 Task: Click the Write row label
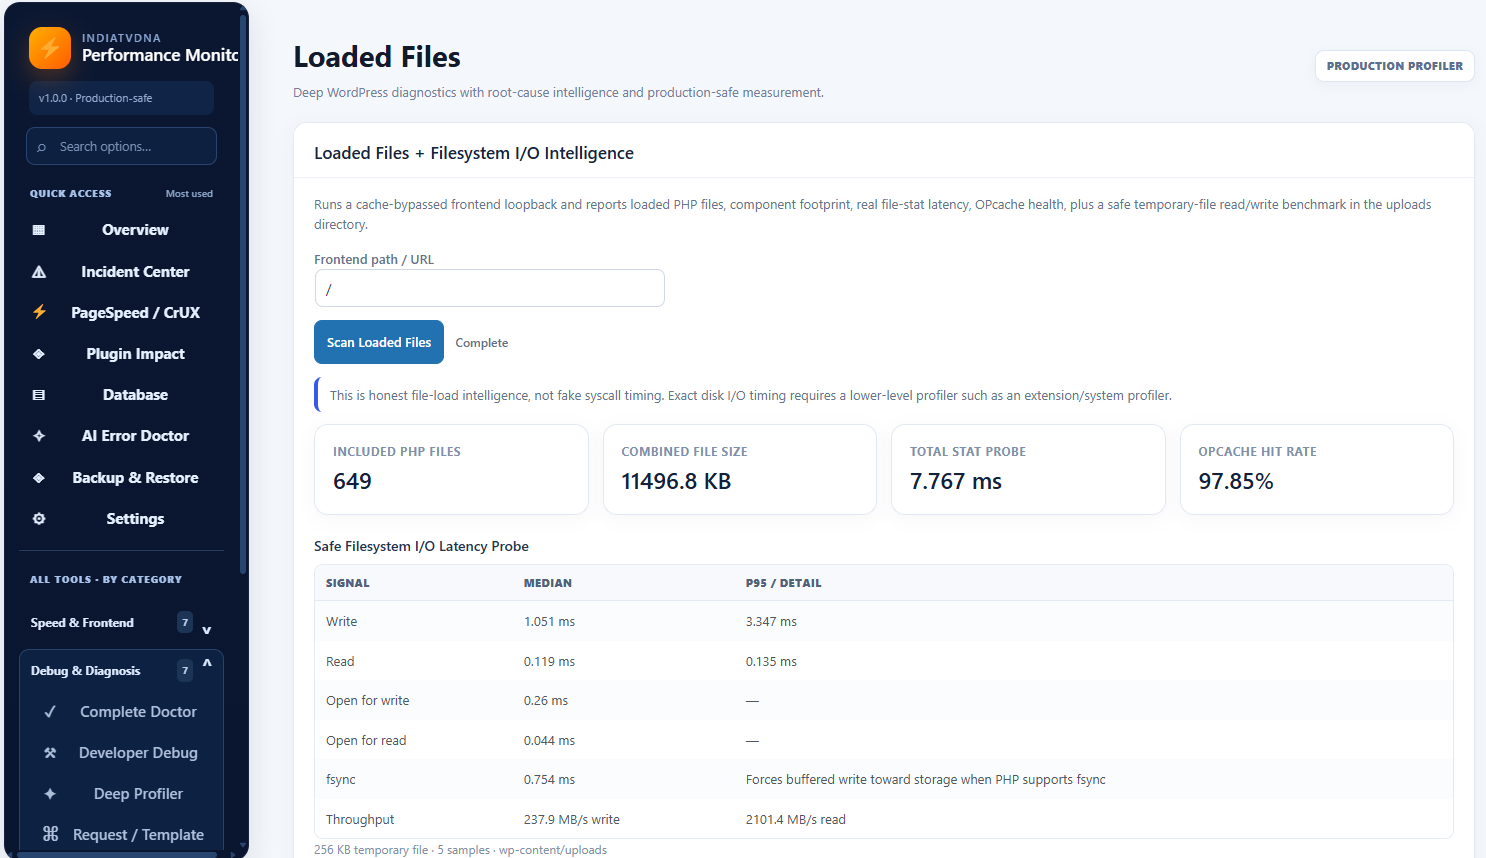point(341,622)
